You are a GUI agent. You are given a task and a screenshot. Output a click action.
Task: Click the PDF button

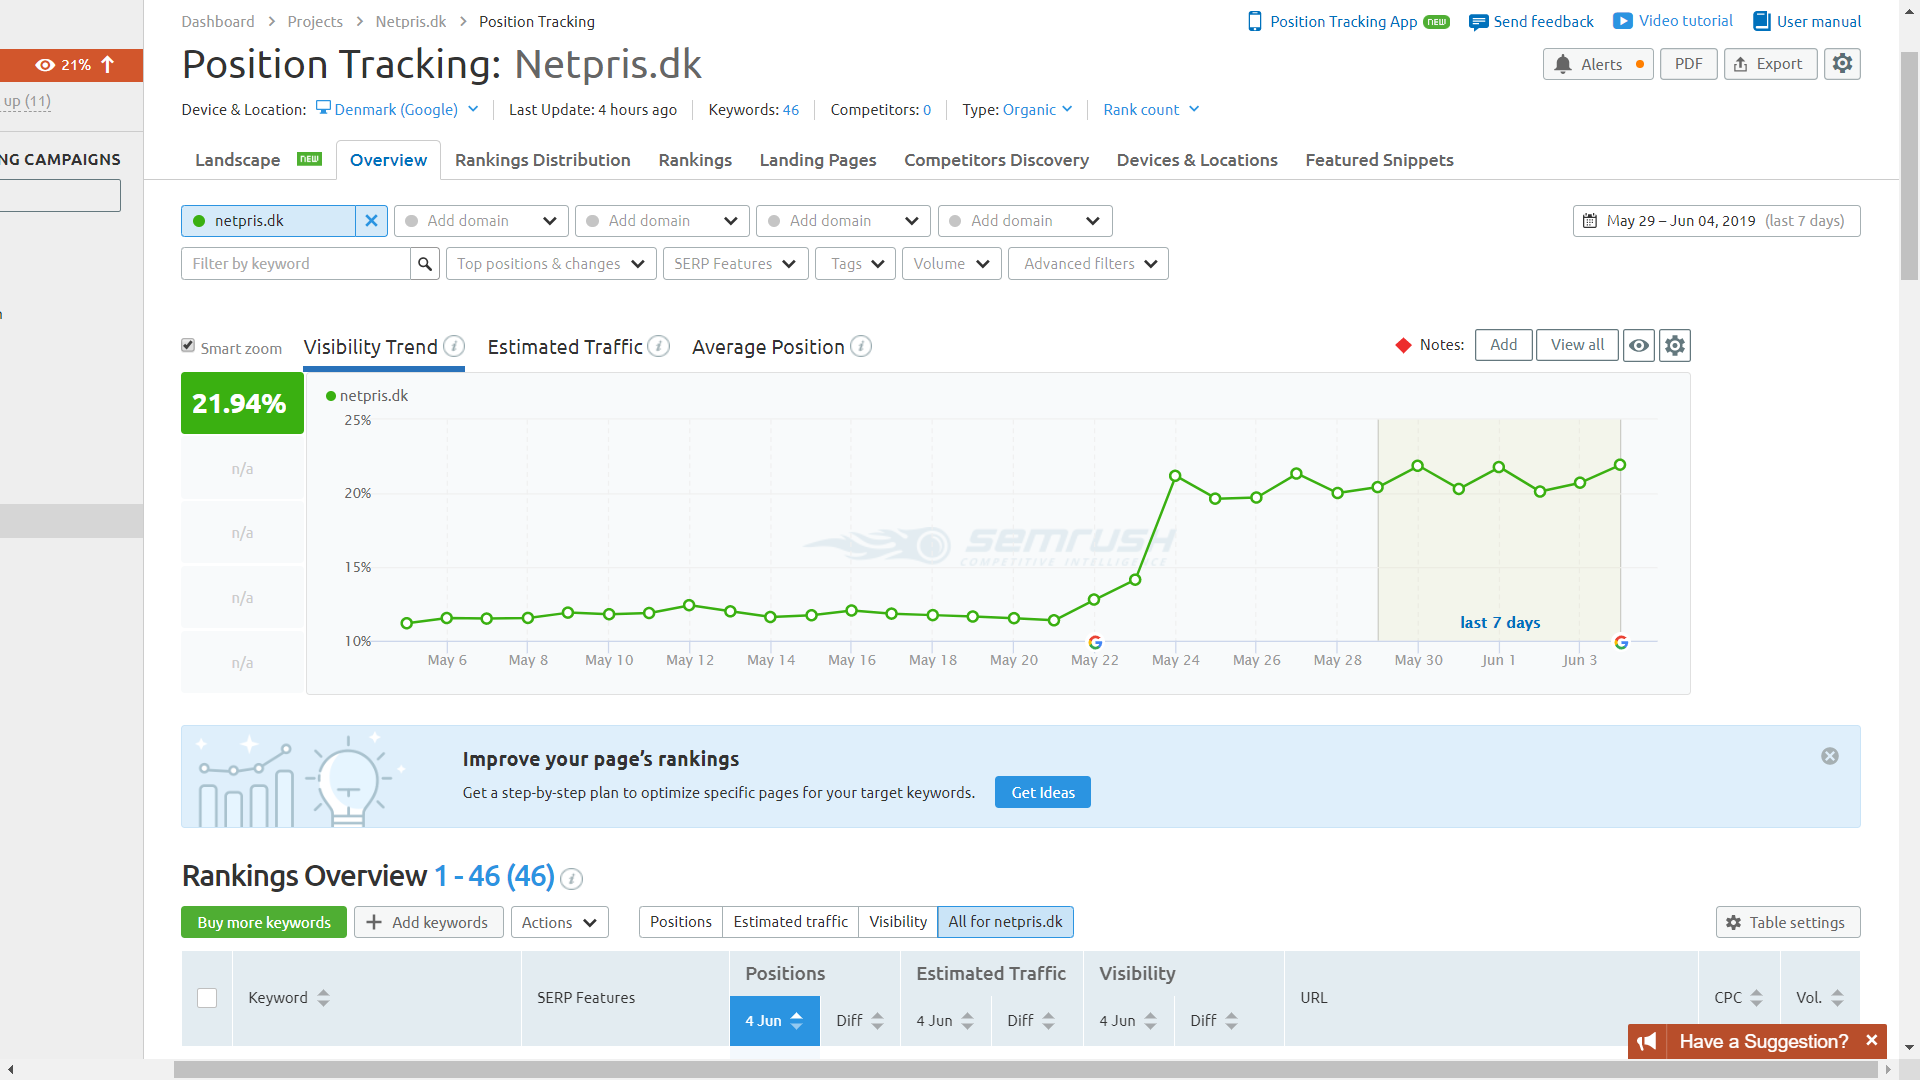click(x=1689, y=64)
